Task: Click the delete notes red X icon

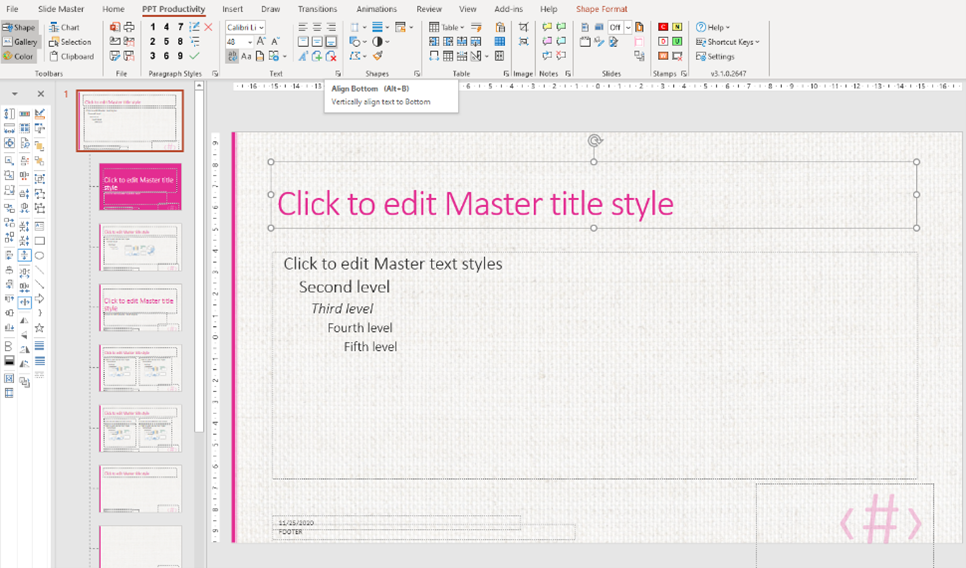Action: [561, 56]
